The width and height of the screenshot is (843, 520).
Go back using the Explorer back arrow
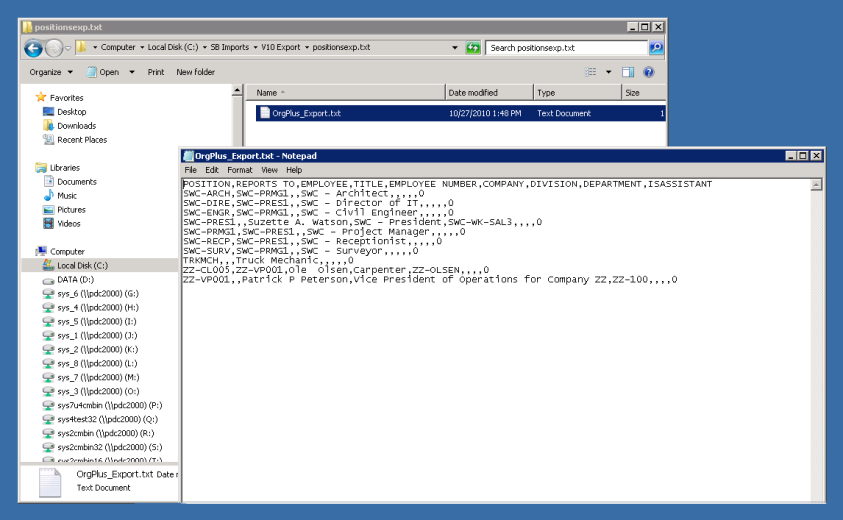coord(33,48)
